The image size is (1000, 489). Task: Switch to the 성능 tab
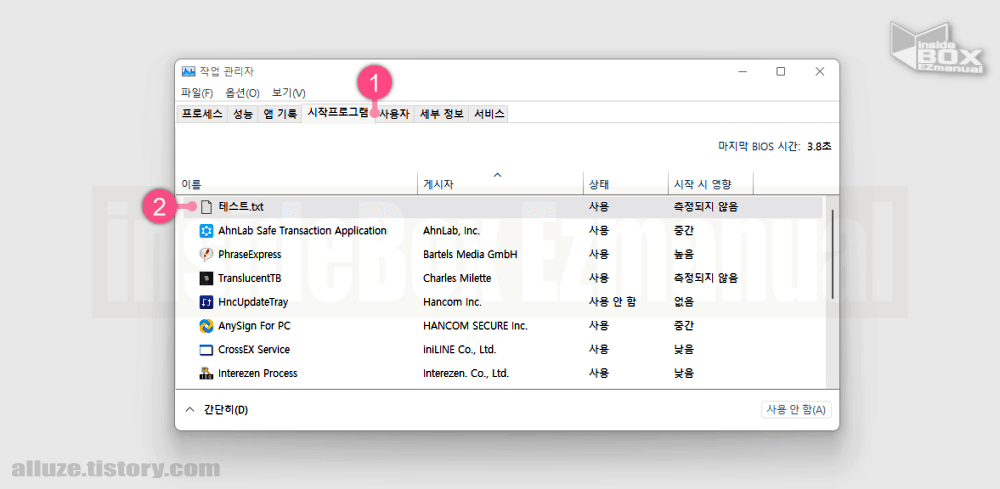(242, 114)
